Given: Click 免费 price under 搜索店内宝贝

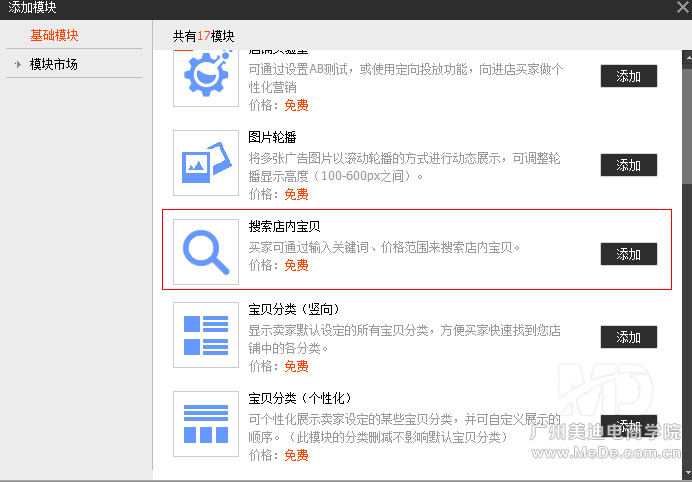Looking at the screenshot, I should click(296, 265).
